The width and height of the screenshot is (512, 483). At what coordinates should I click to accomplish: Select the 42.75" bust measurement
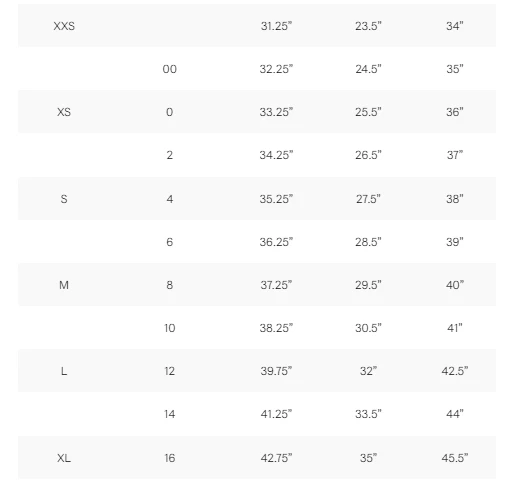pos(276,458)
